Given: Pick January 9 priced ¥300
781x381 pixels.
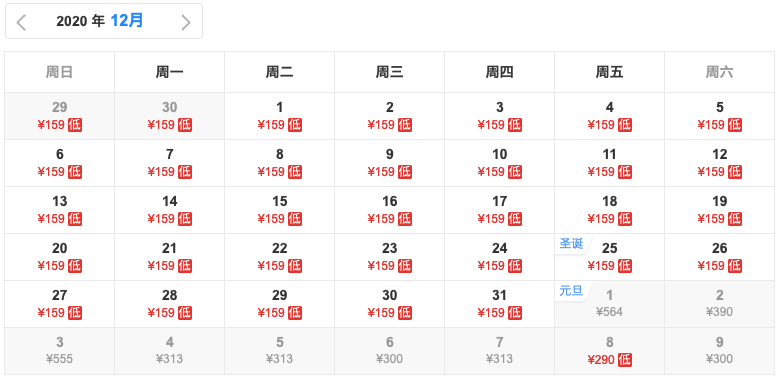Looking at the screenshot, I should point(720,351).
